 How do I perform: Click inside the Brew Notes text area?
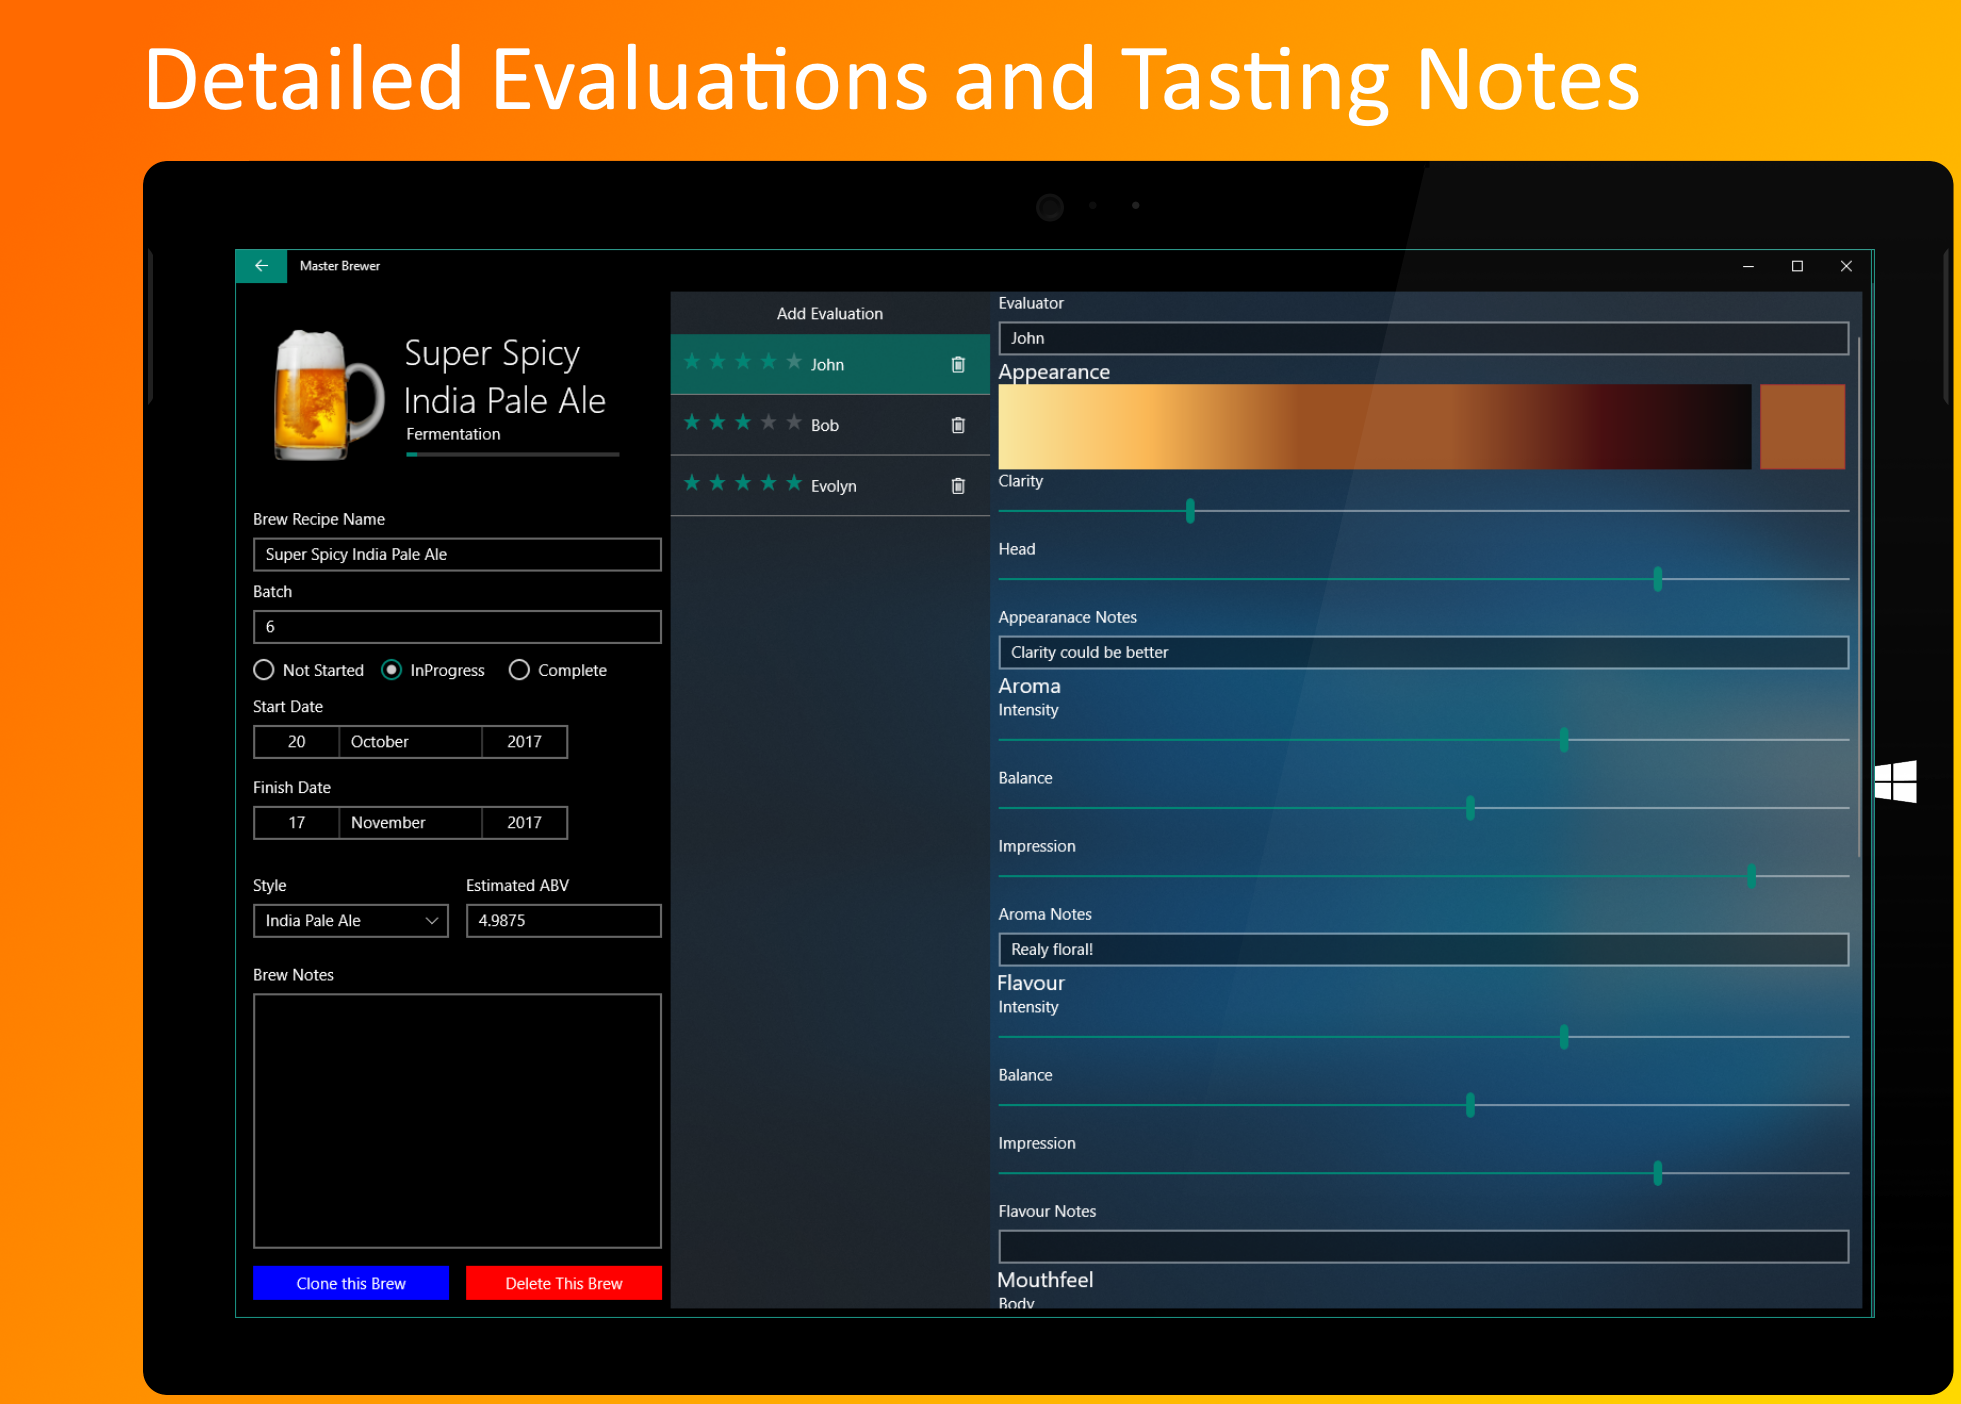click(456, 1120)
